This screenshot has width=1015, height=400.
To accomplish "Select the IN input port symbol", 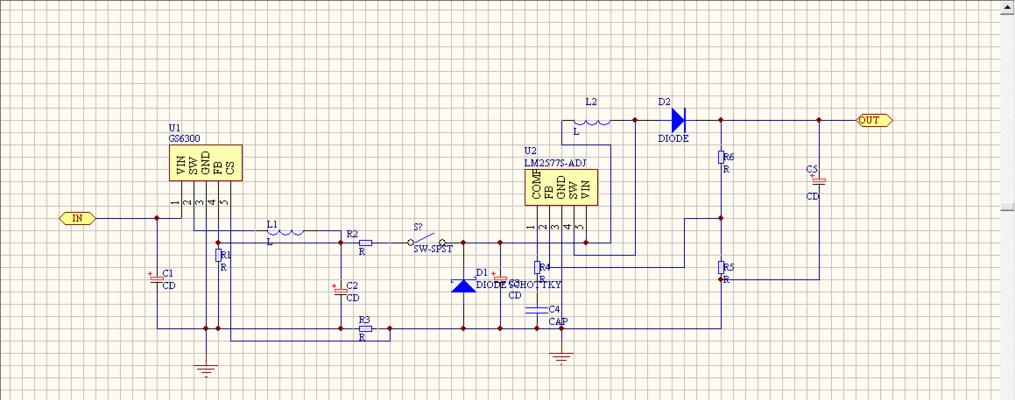I will pos(77,218).
